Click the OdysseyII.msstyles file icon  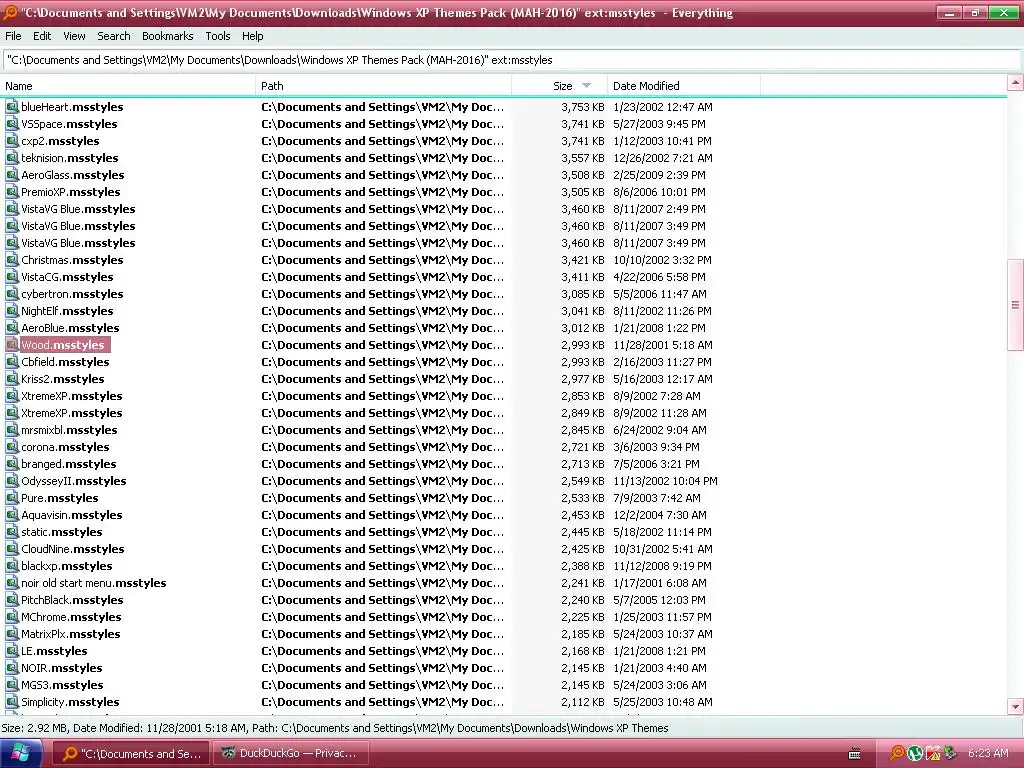pyautogui.click(x=12, y=480)
